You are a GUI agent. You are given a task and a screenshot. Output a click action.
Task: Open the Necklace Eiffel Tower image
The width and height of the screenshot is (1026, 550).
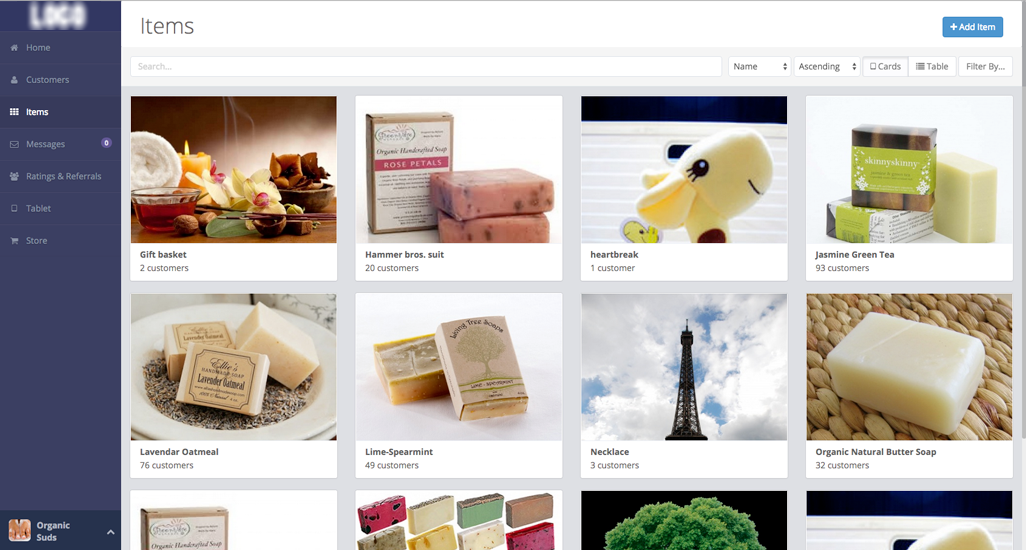coord(684,367)
